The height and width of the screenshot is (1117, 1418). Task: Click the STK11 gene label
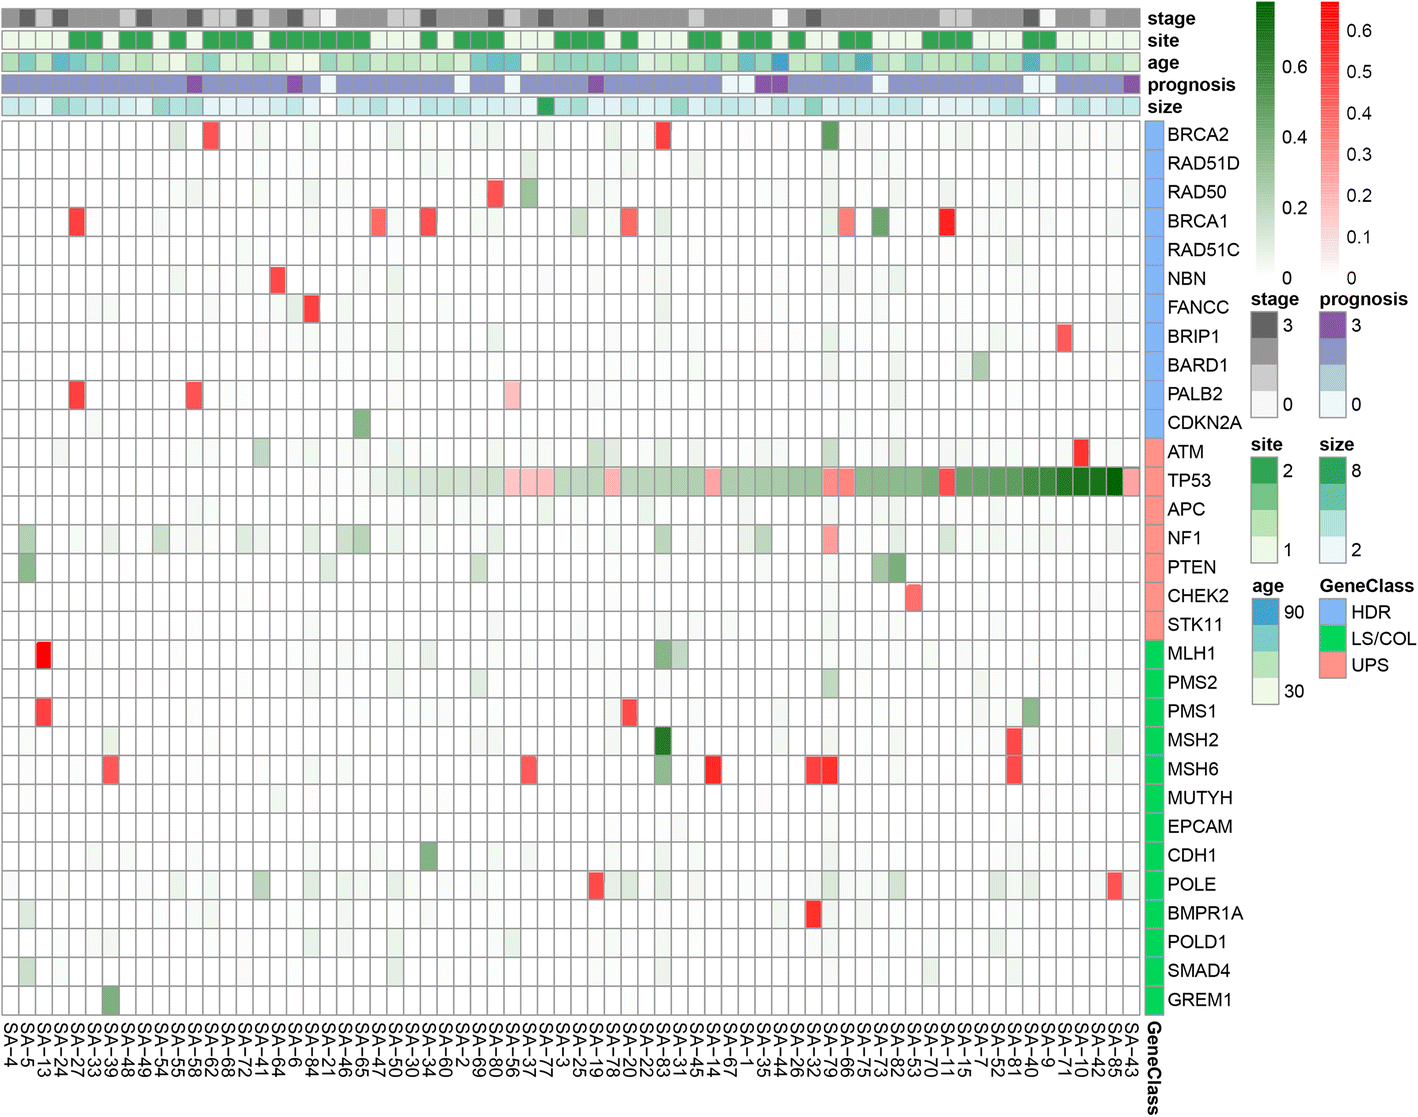pyautogui.click(x=1195, y=625)
